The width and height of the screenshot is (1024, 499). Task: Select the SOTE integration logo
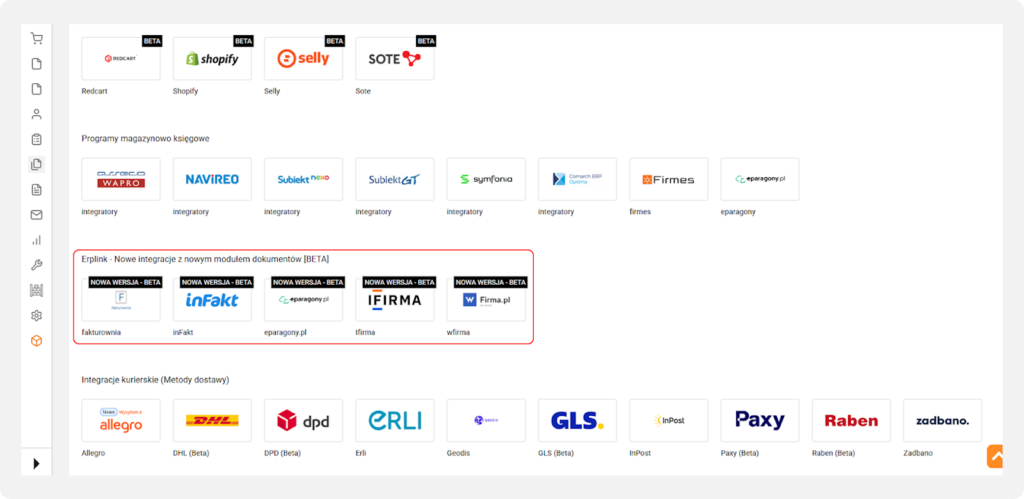tap(395, 59)
